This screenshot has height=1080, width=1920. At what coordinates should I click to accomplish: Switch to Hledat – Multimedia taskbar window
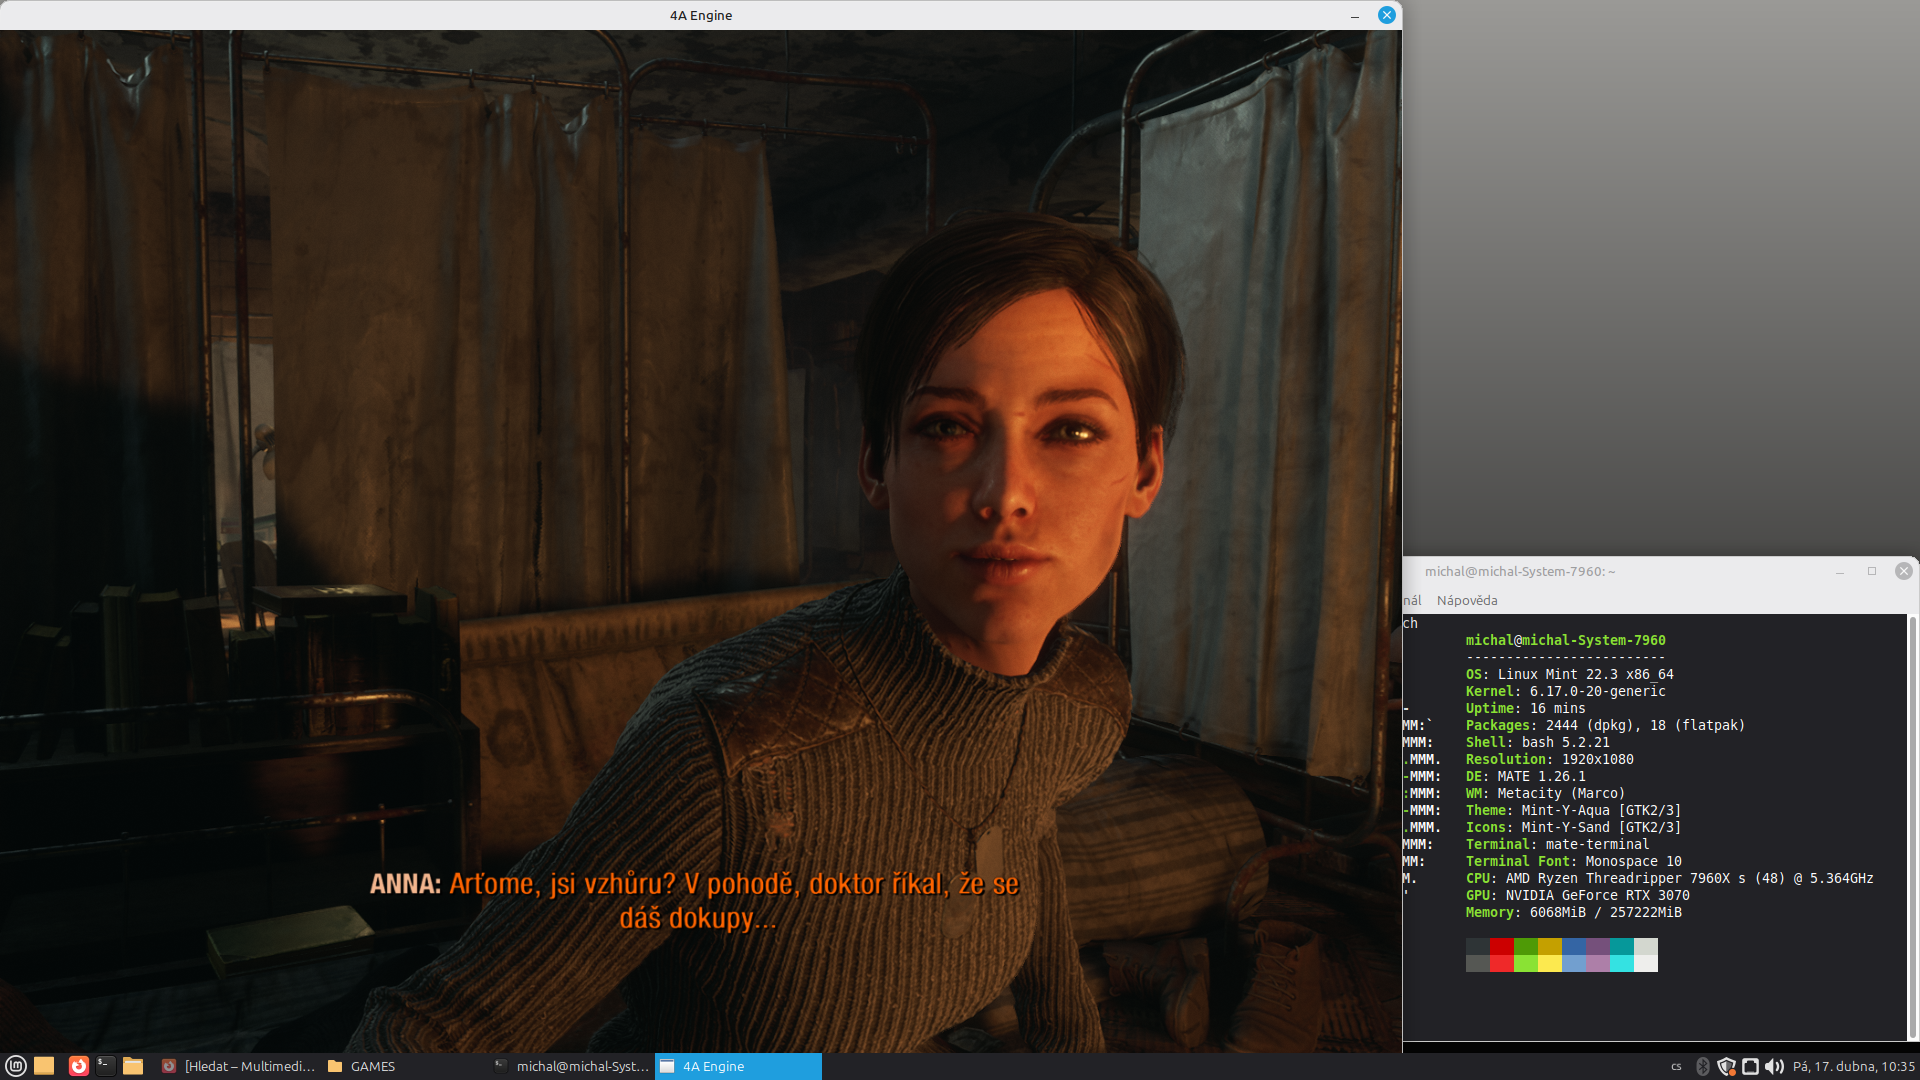(238, 1066)
